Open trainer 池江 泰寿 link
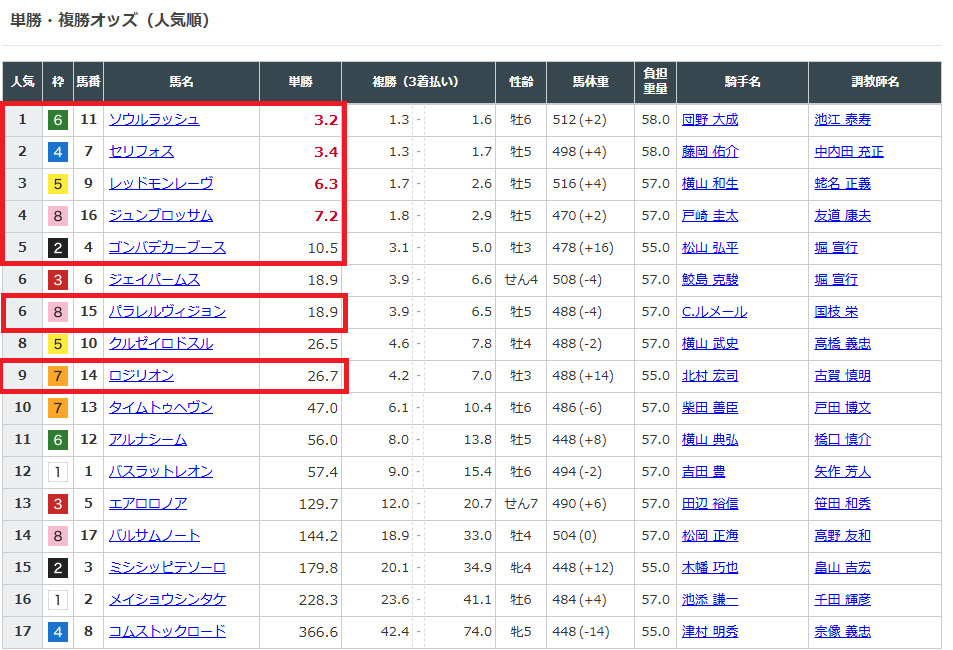Screen dimensions: 953x650 (842, 119)
